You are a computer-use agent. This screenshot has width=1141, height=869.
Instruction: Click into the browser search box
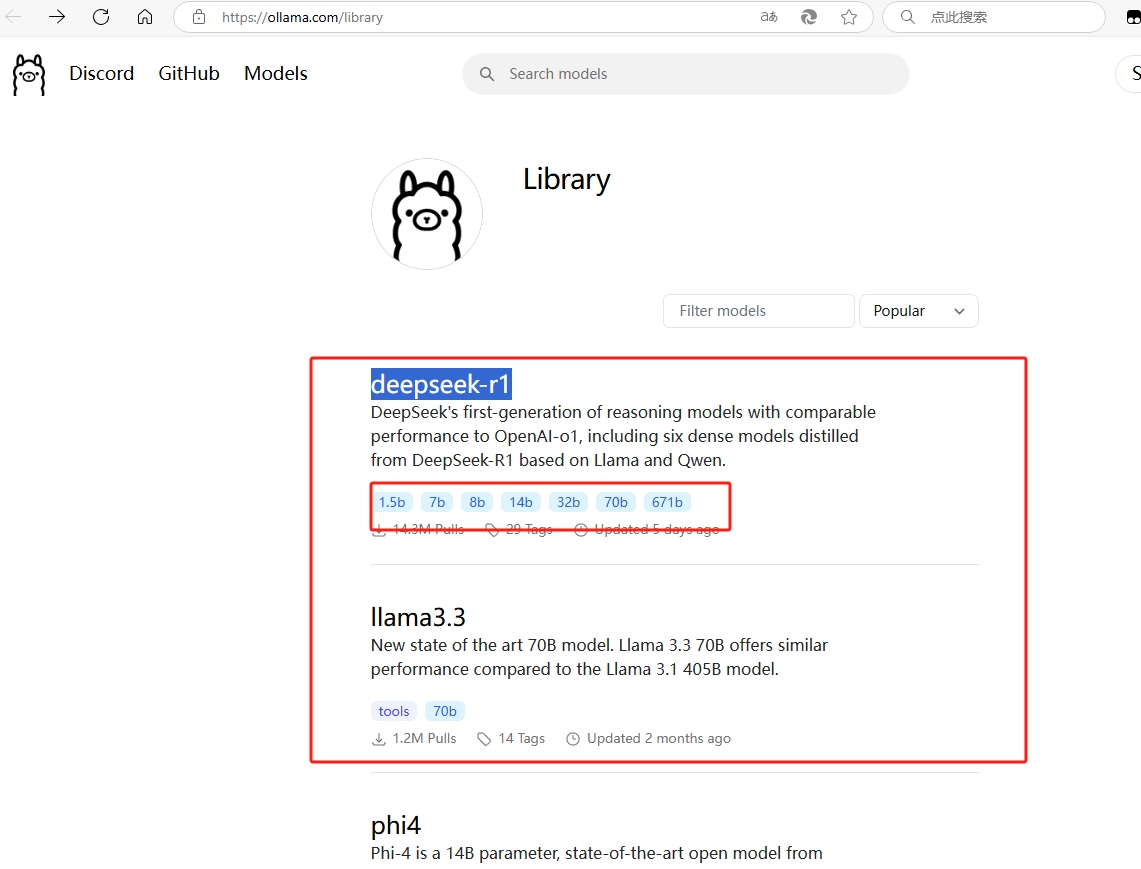click(994, 17)
